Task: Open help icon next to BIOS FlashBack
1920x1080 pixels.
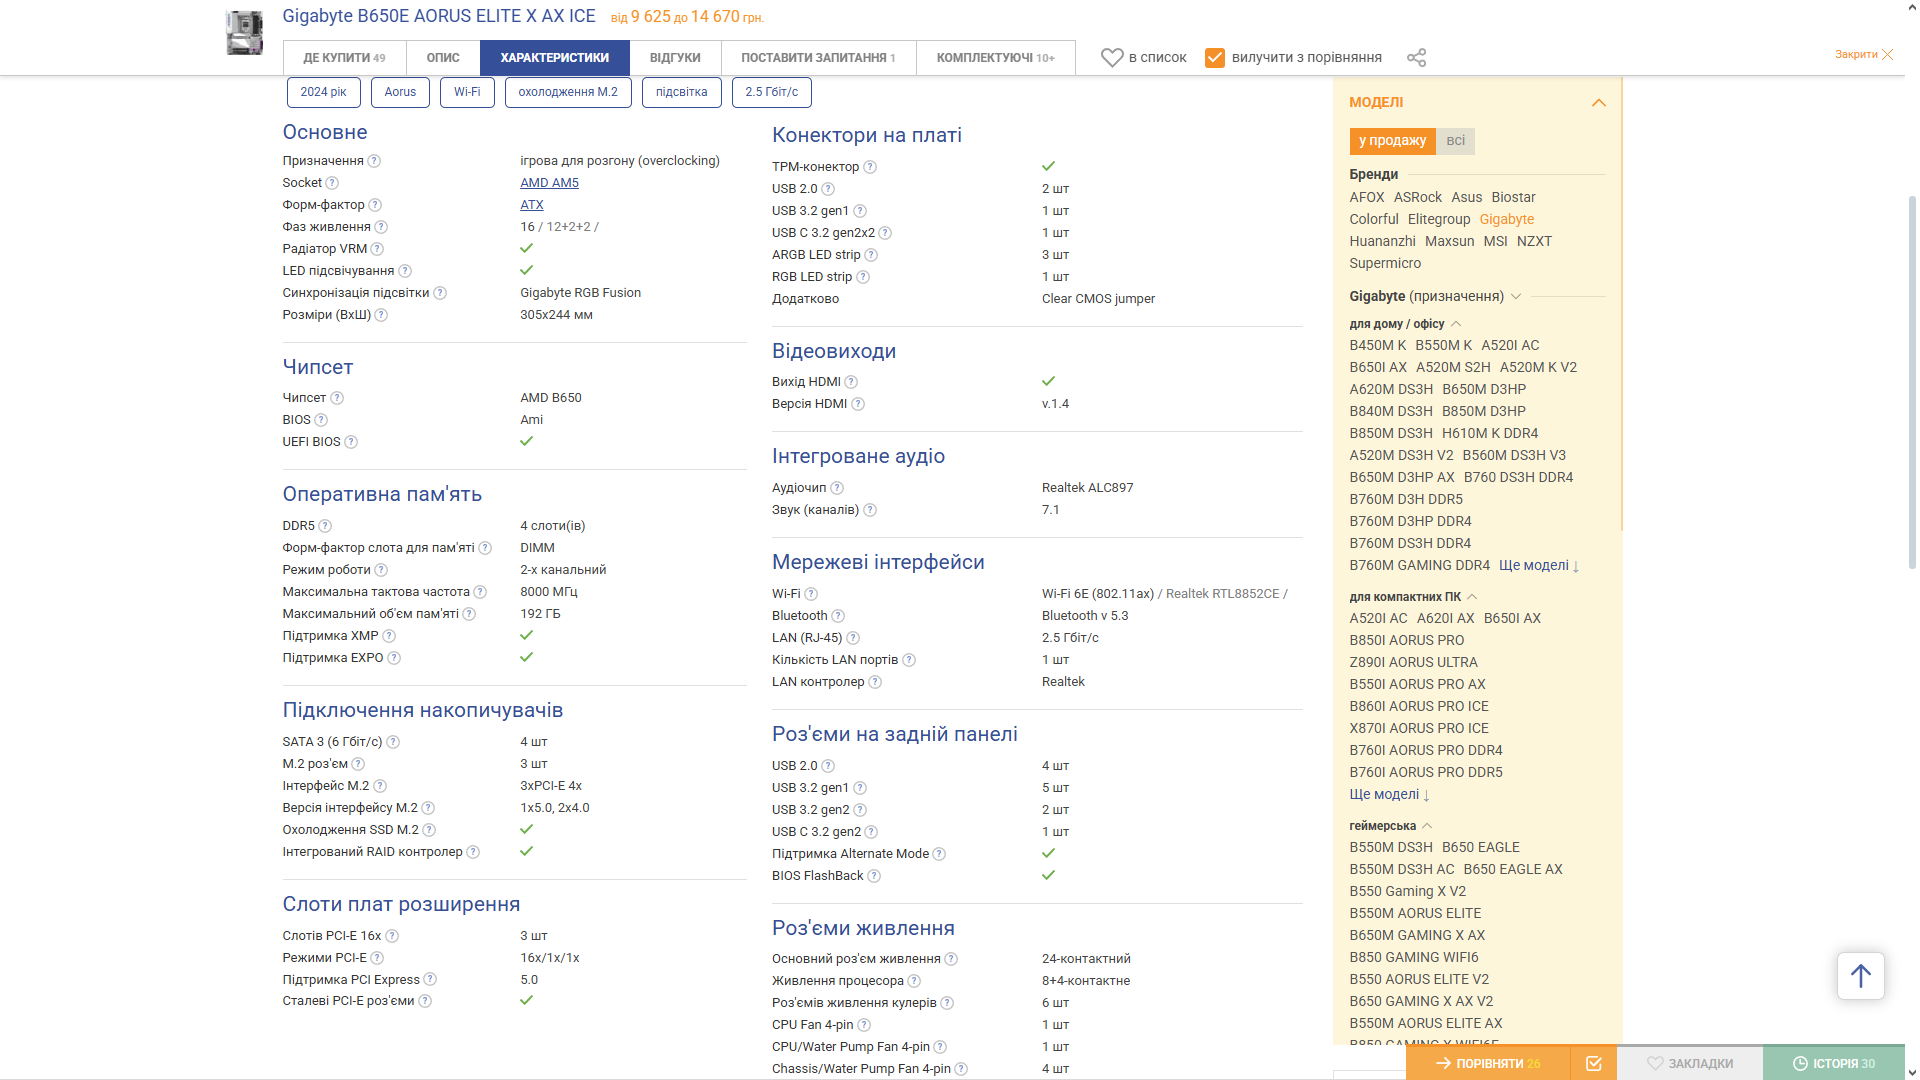Action: click(x=874, y=876)
